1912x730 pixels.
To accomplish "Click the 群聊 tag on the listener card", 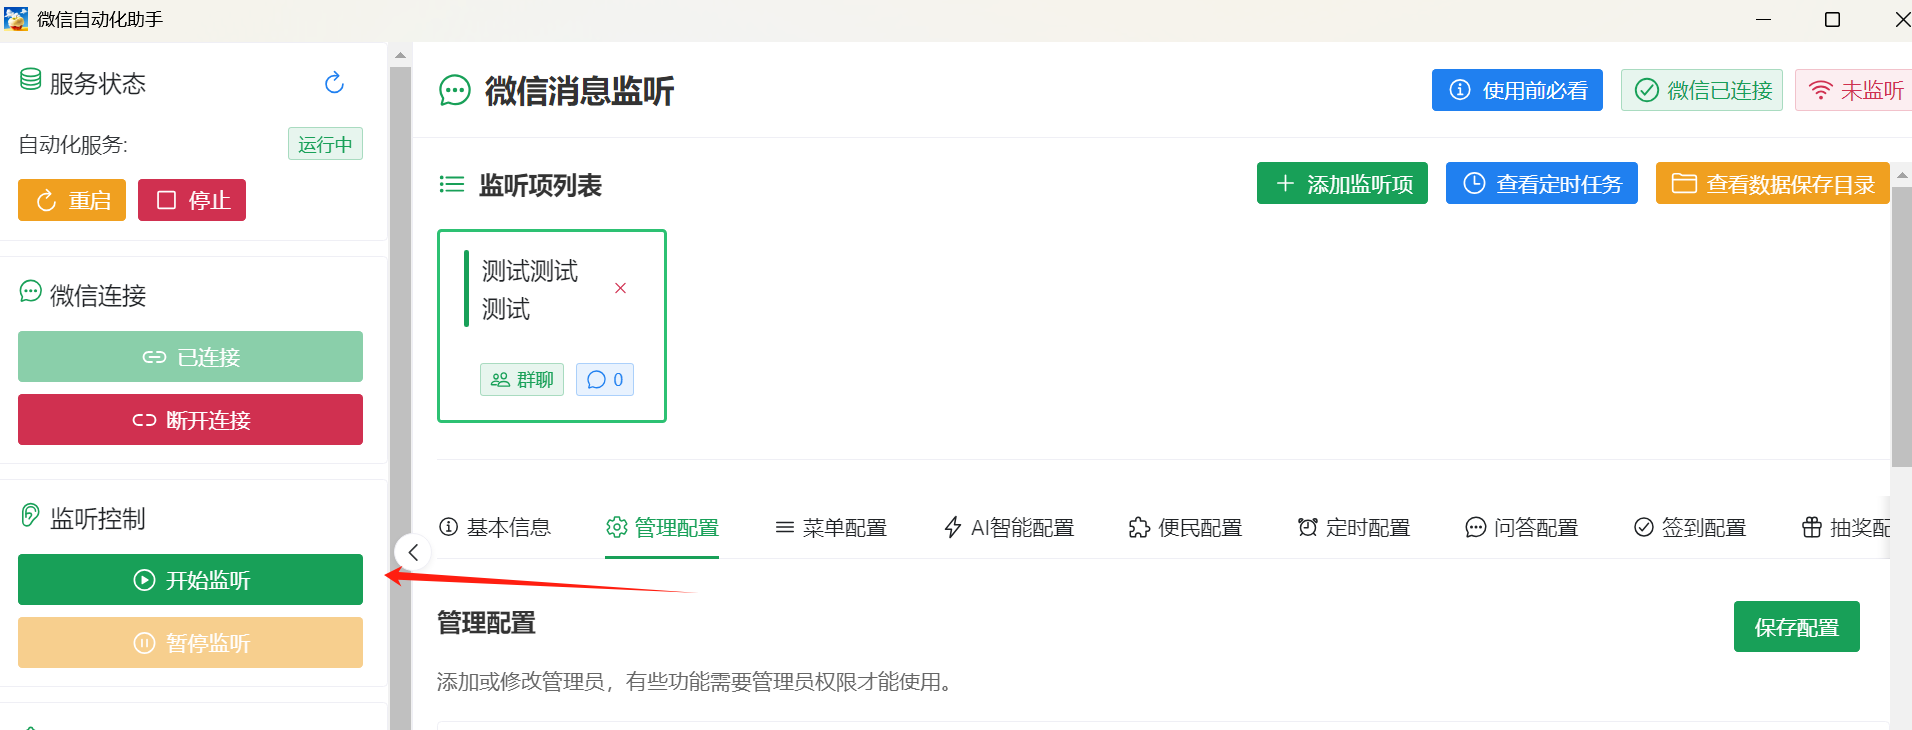I will 522,380.
